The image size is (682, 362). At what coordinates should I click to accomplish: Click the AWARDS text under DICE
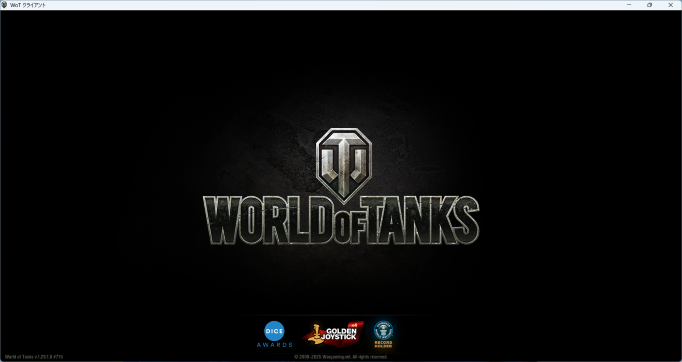(274, 345)
